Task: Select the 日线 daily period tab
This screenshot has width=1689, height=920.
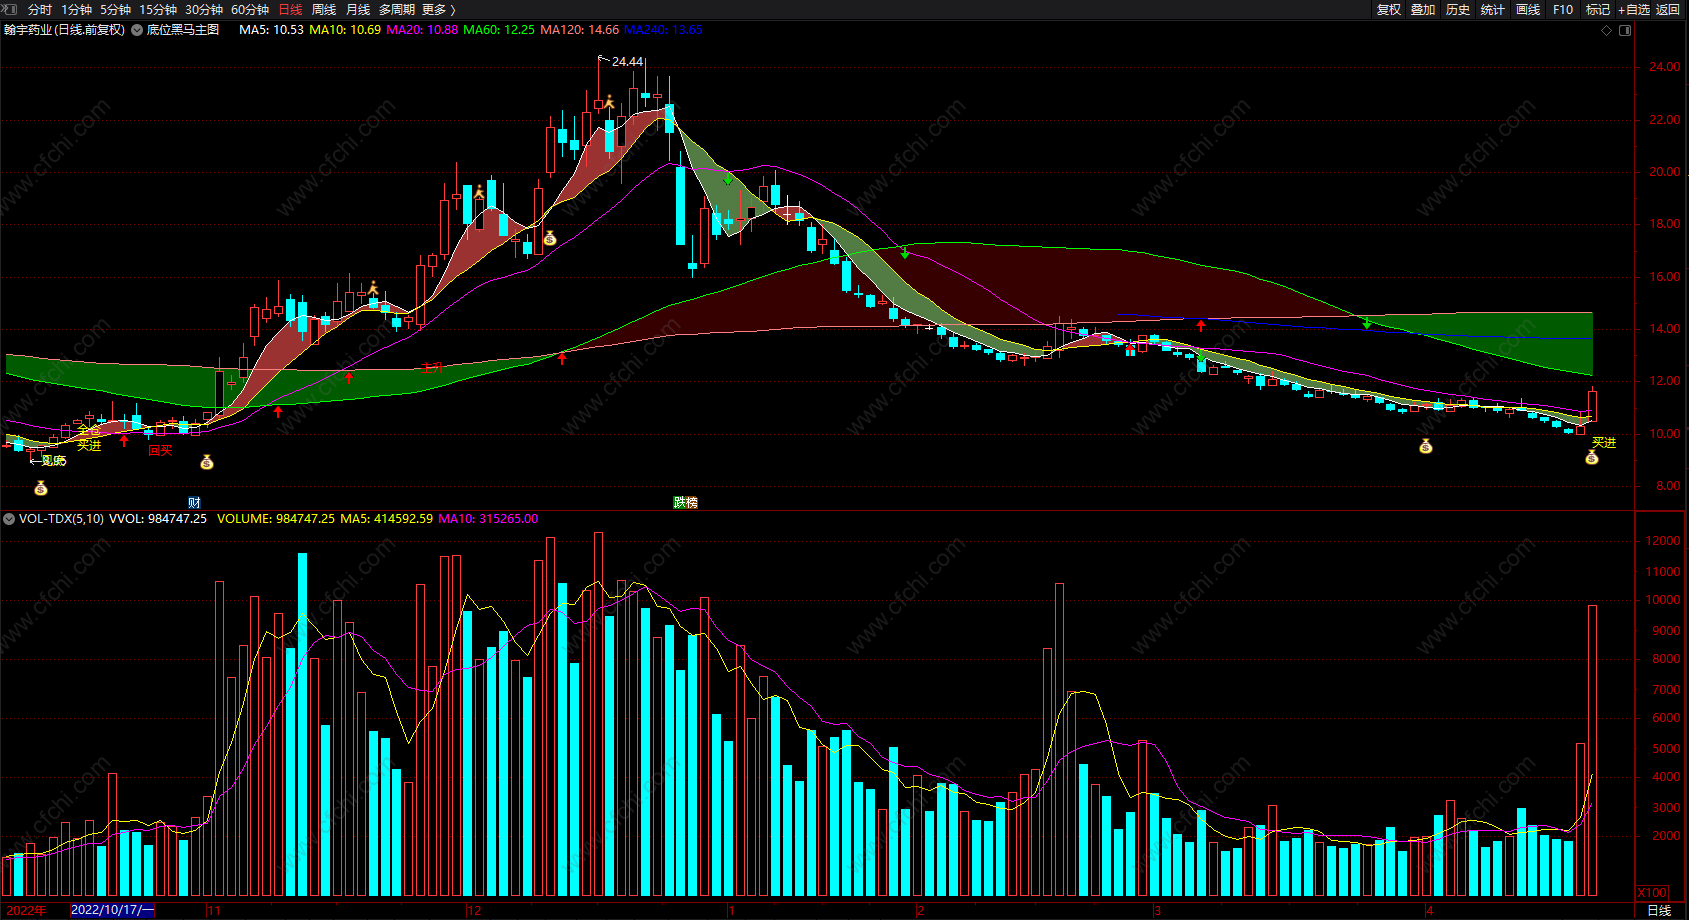Action: (x=290, y=9)
